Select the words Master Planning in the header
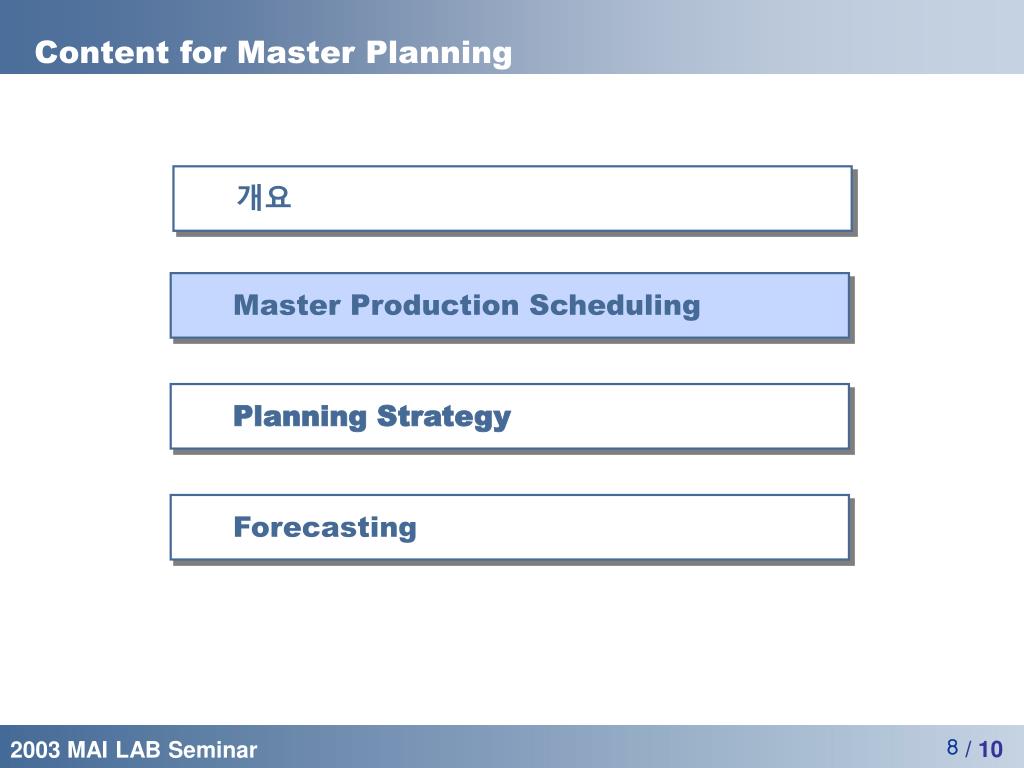The width and height of the screenshot is (1024, 768). point(374,53)
